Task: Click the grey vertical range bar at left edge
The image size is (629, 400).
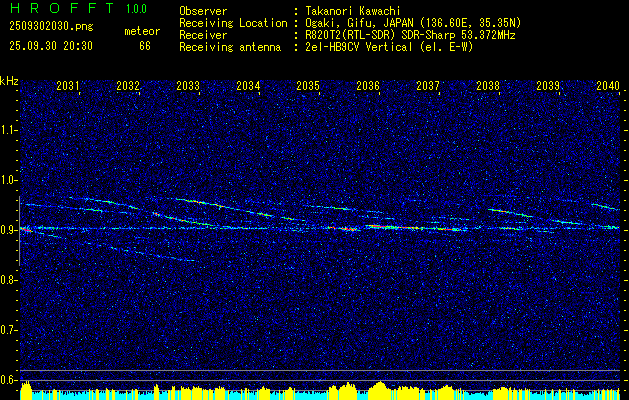Action: coord(19,231)
